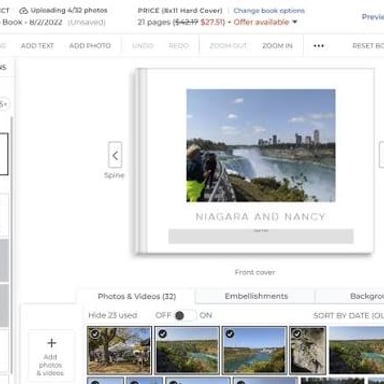The image size is (384, 384).
Task: Switch to Photos & Videos (32) tab
Action: pos(137,296)
